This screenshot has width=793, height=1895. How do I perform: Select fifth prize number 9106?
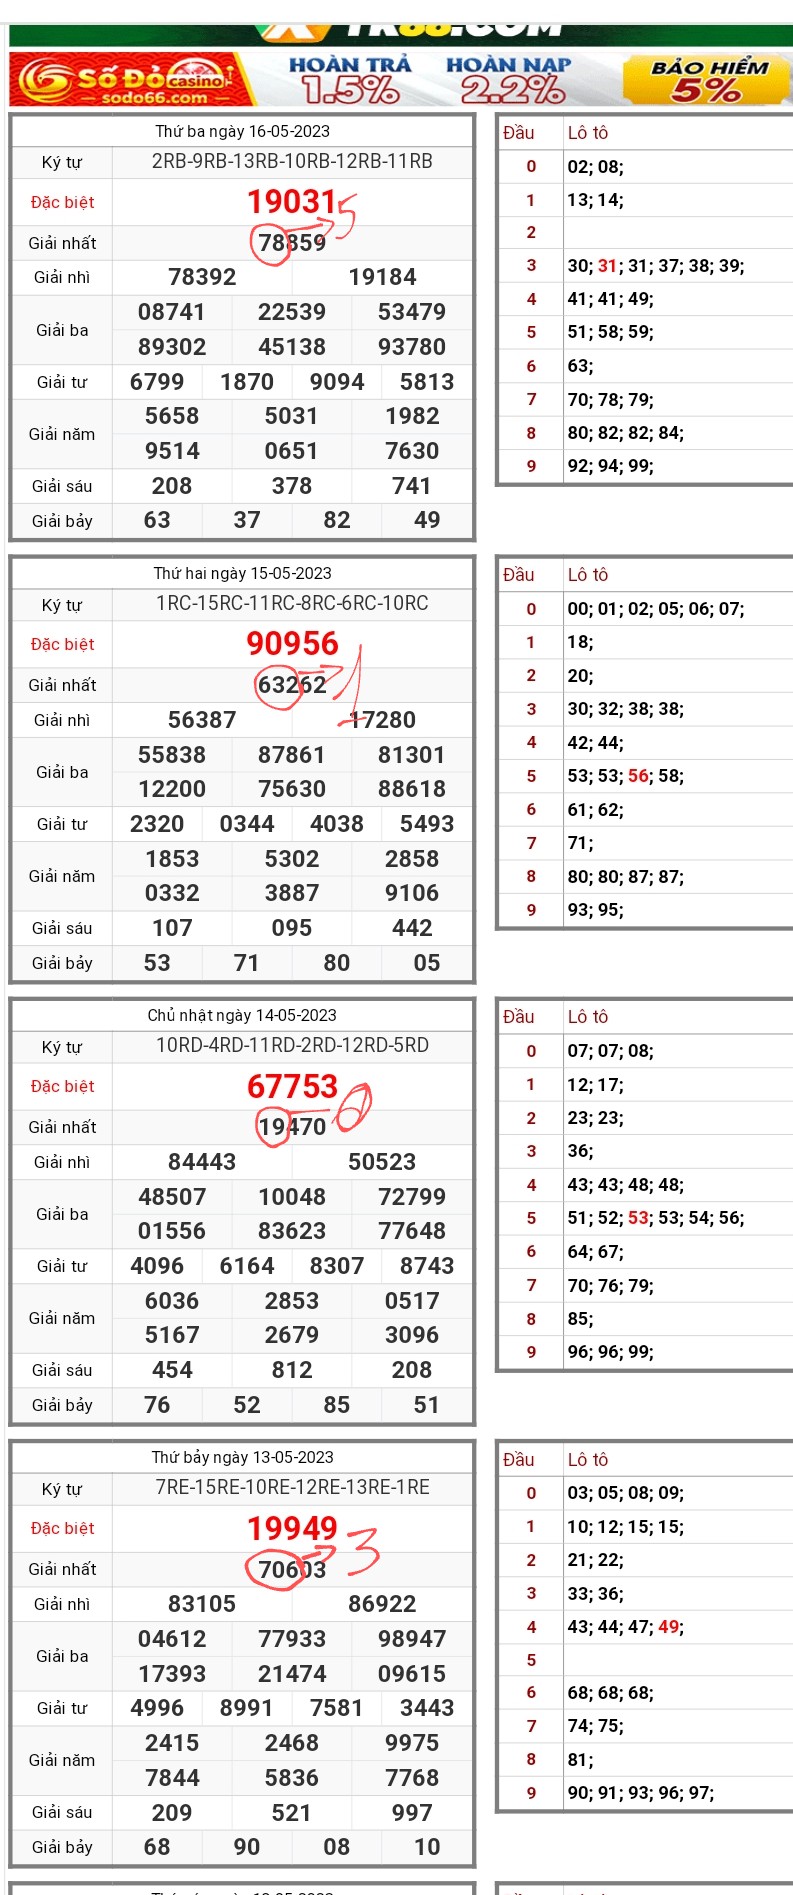pyautogui.click(x=412, y=893)
